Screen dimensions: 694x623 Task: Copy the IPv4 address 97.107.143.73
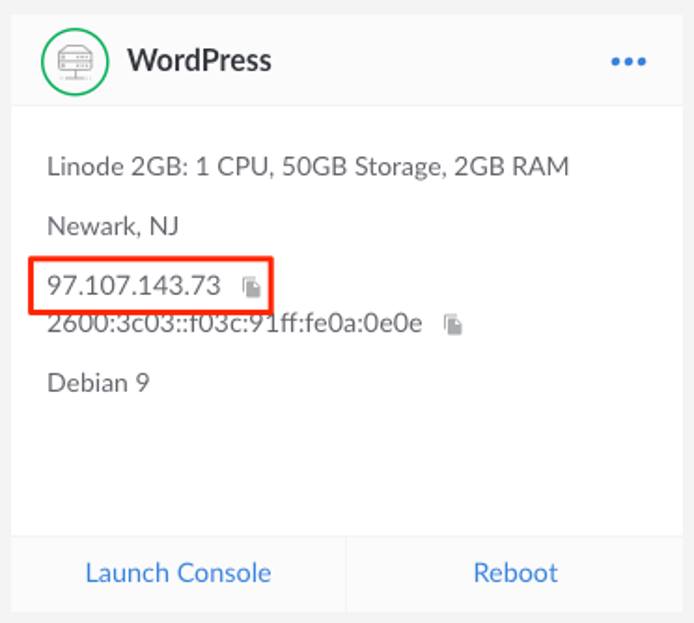[252, 287]
